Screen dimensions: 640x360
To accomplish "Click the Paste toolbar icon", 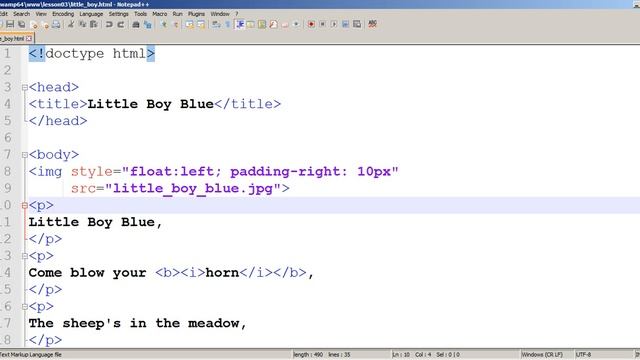I will 94,24.
